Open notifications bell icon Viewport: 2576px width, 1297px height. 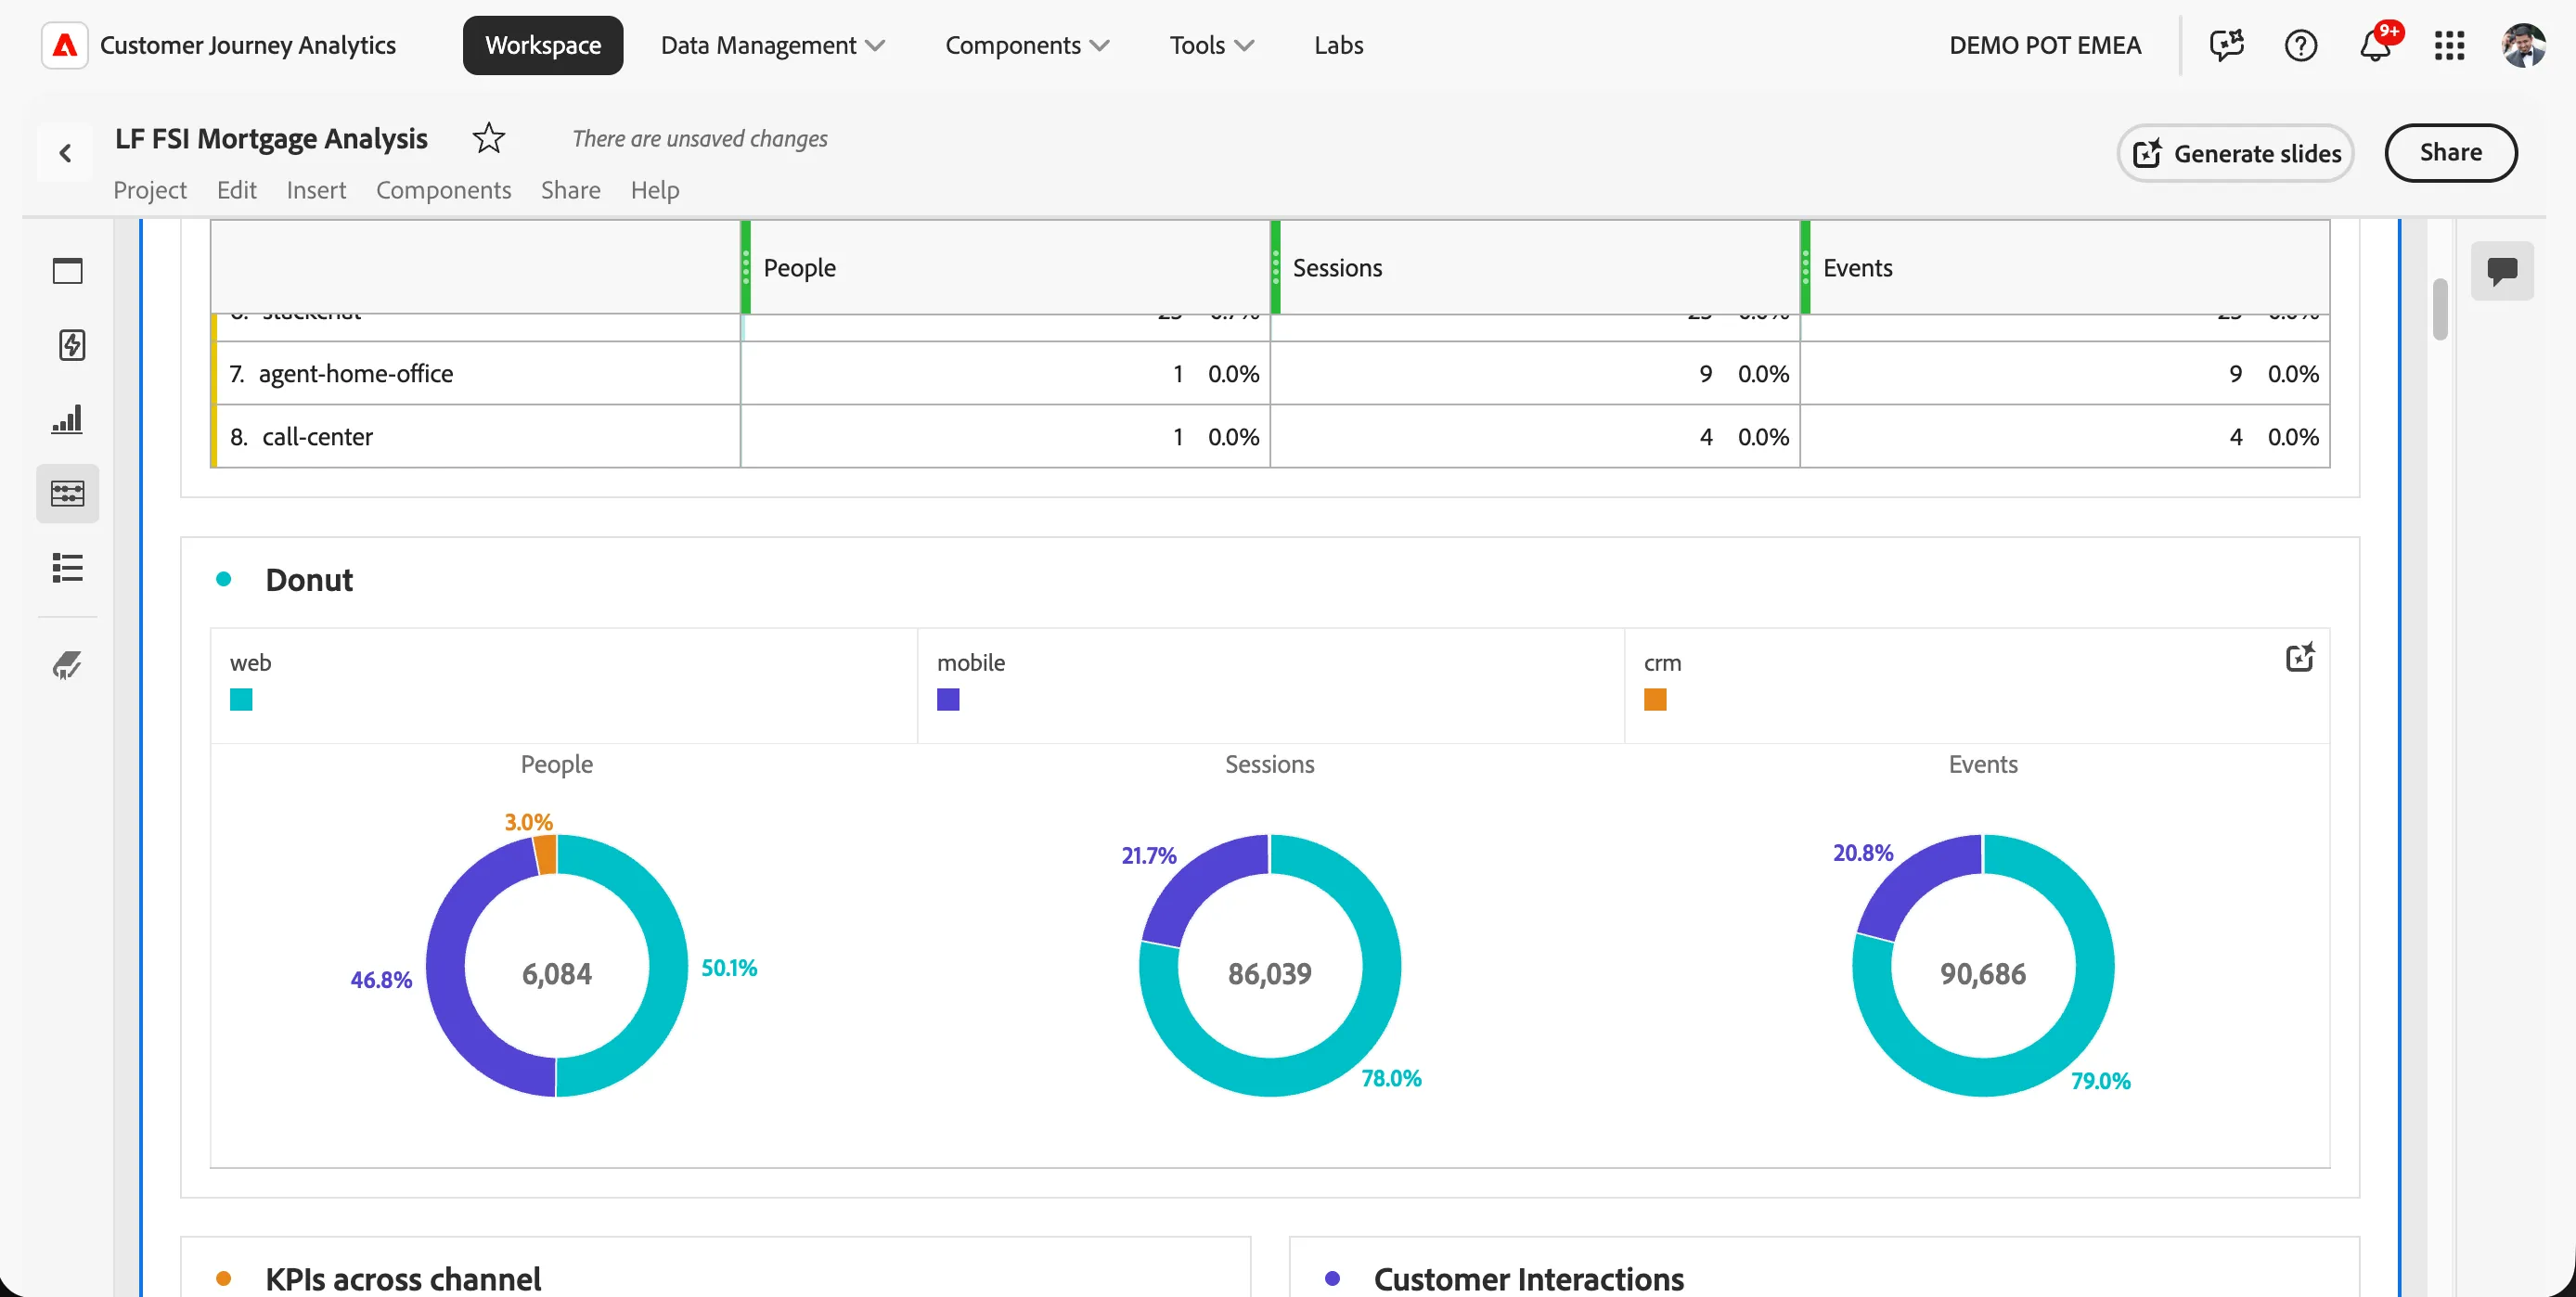[x=2376, y=45]
